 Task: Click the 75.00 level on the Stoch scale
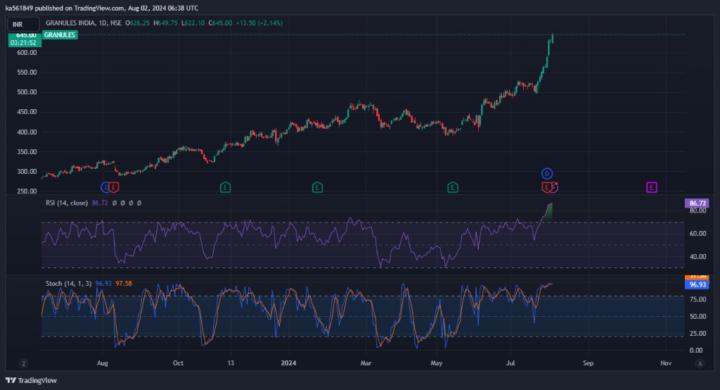tap(697, 299)
